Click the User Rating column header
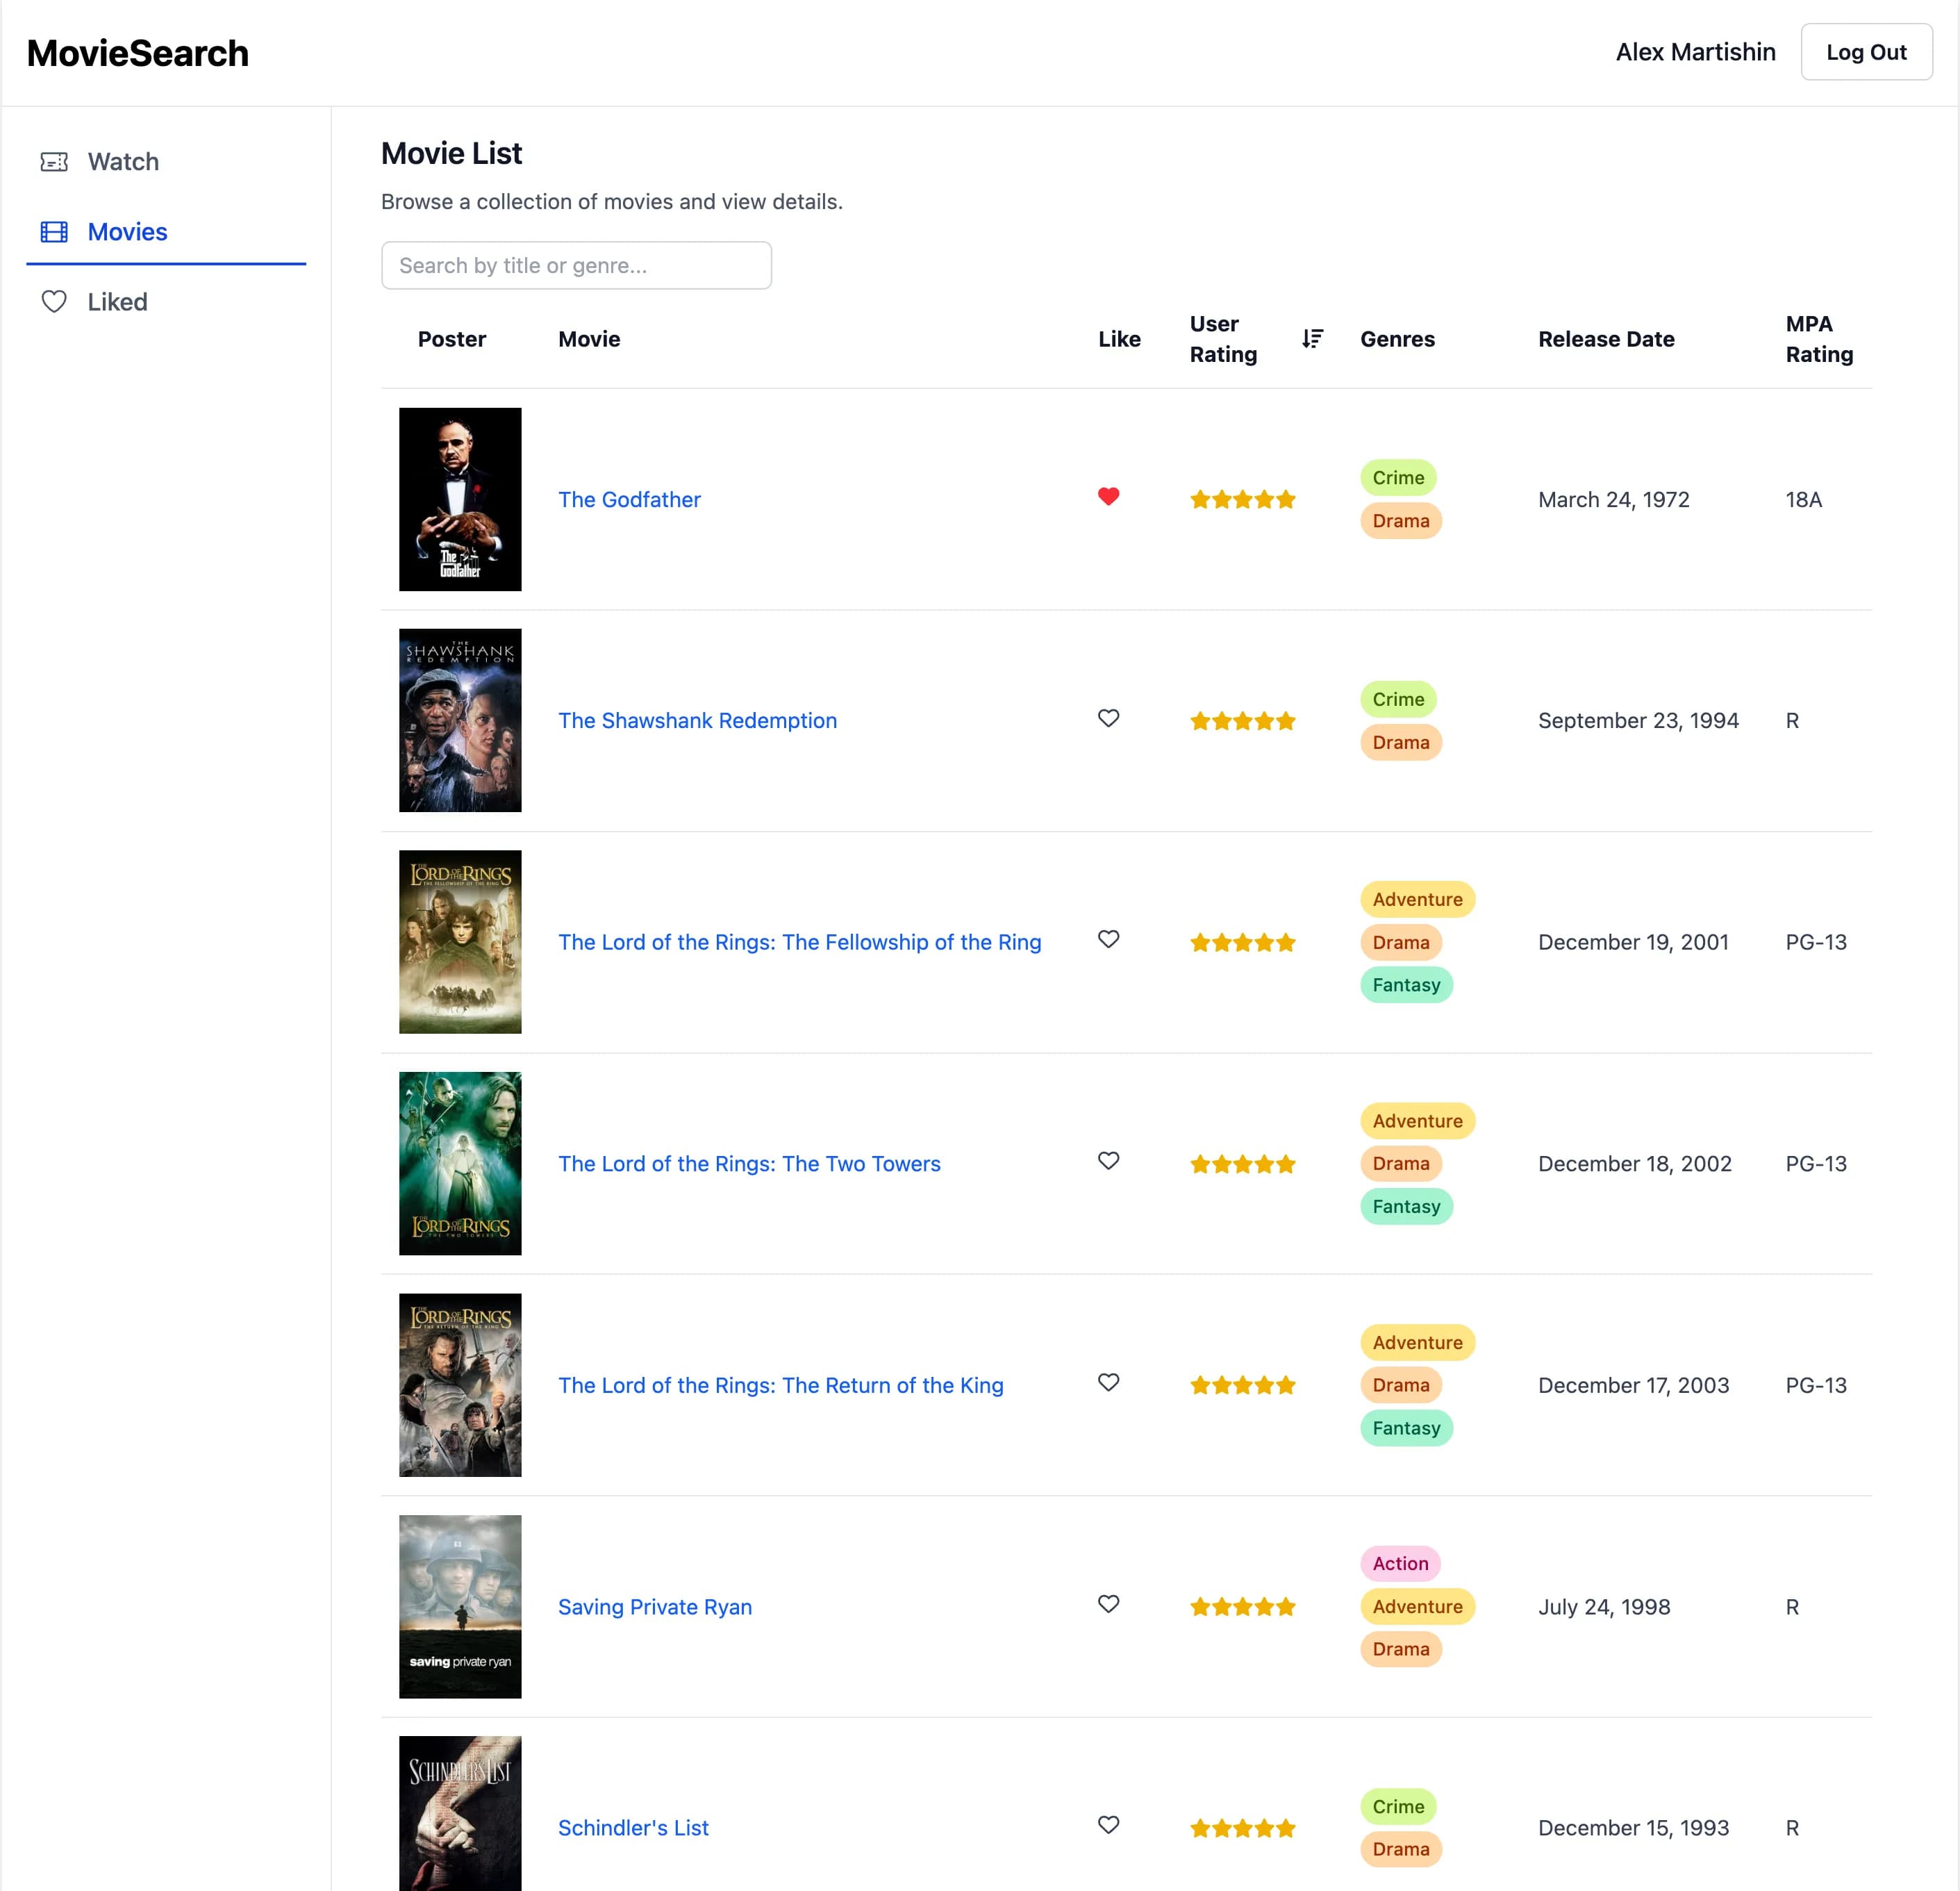Image resolution: width=1960 pixels, height=1891 pixels. [x=1223, y=339]
